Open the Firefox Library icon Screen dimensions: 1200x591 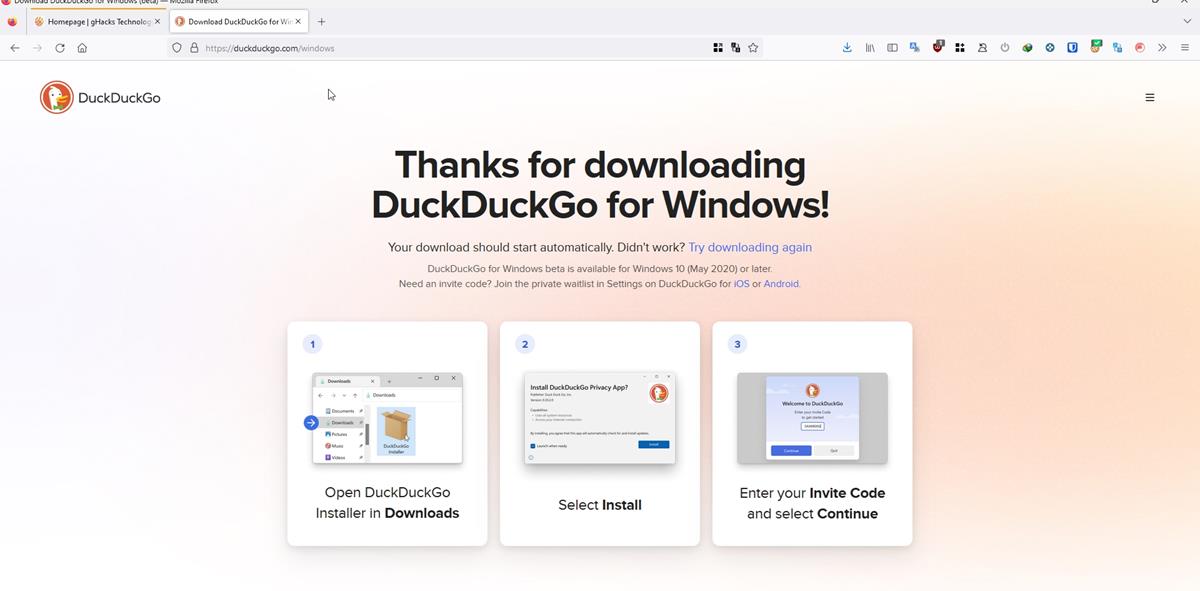869,47
